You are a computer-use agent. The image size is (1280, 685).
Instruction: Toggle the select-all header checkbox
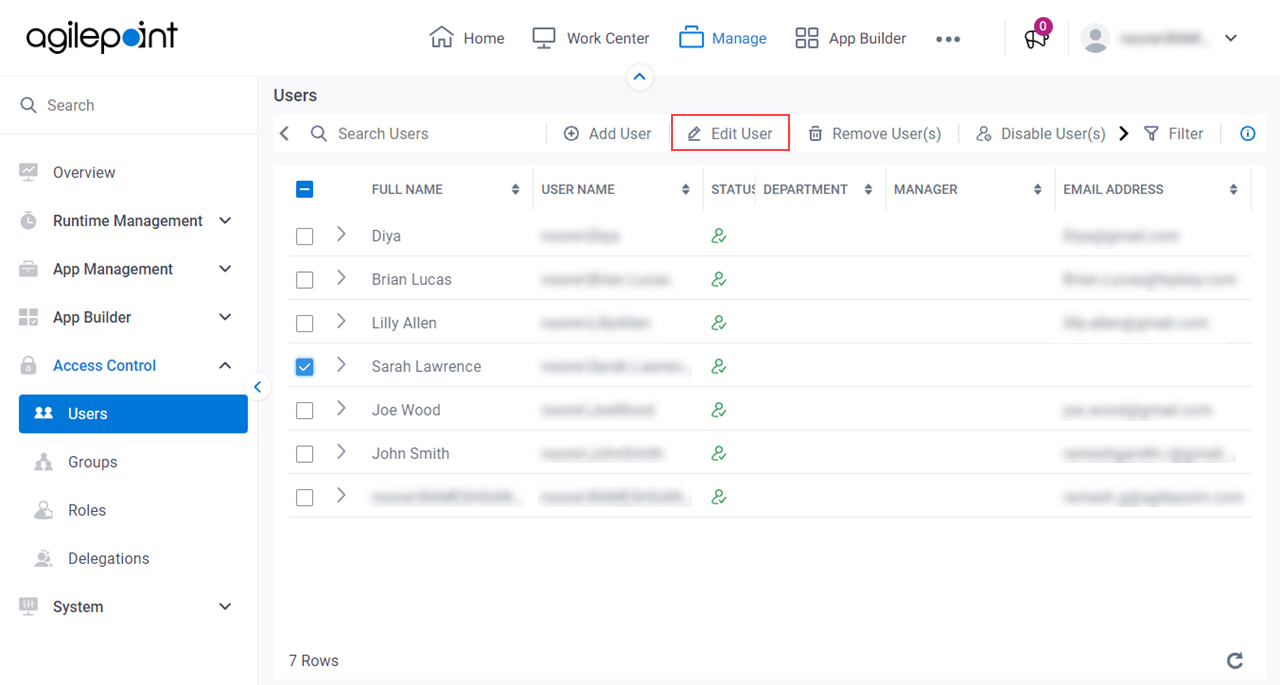click(x=305, y=189)
